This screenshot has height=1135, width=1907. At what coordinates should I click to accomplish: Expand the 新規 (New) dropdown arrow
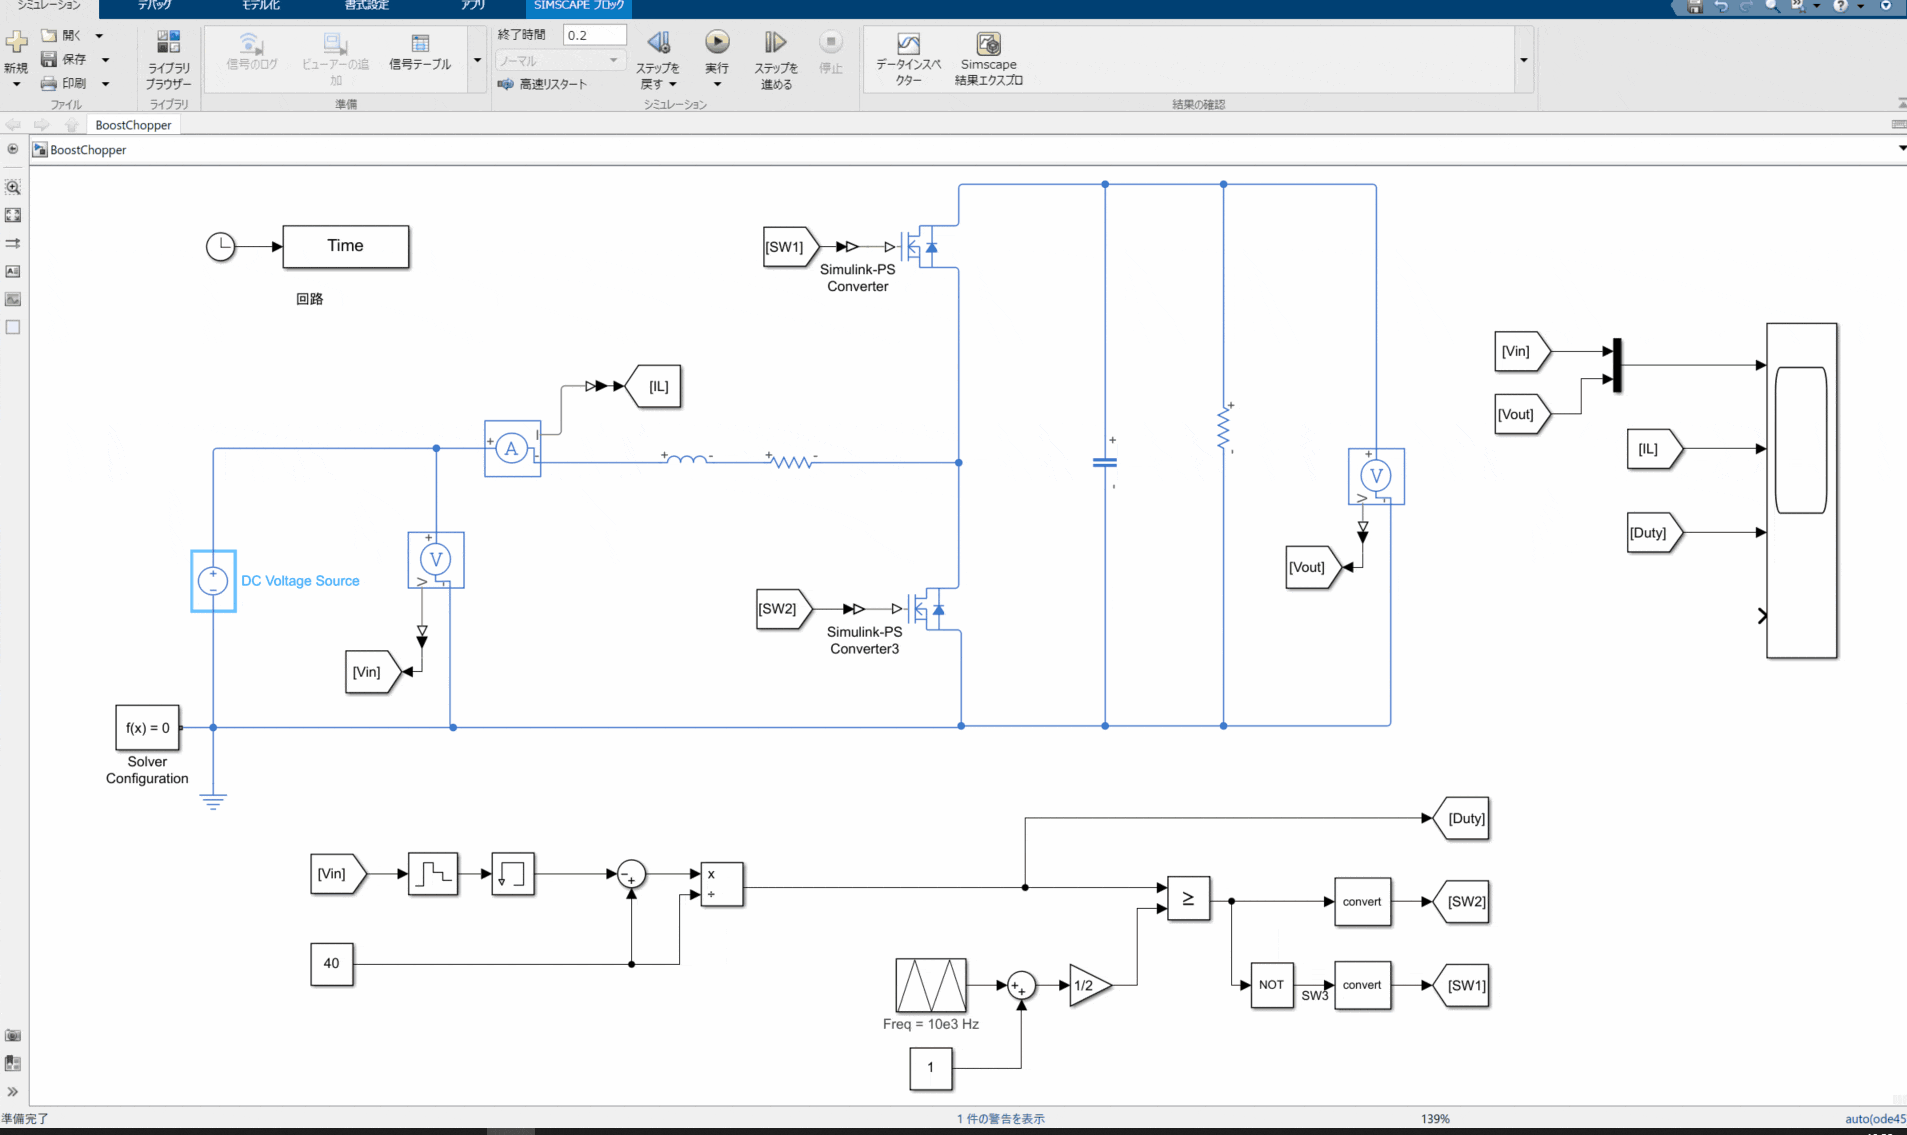[16, 85]
